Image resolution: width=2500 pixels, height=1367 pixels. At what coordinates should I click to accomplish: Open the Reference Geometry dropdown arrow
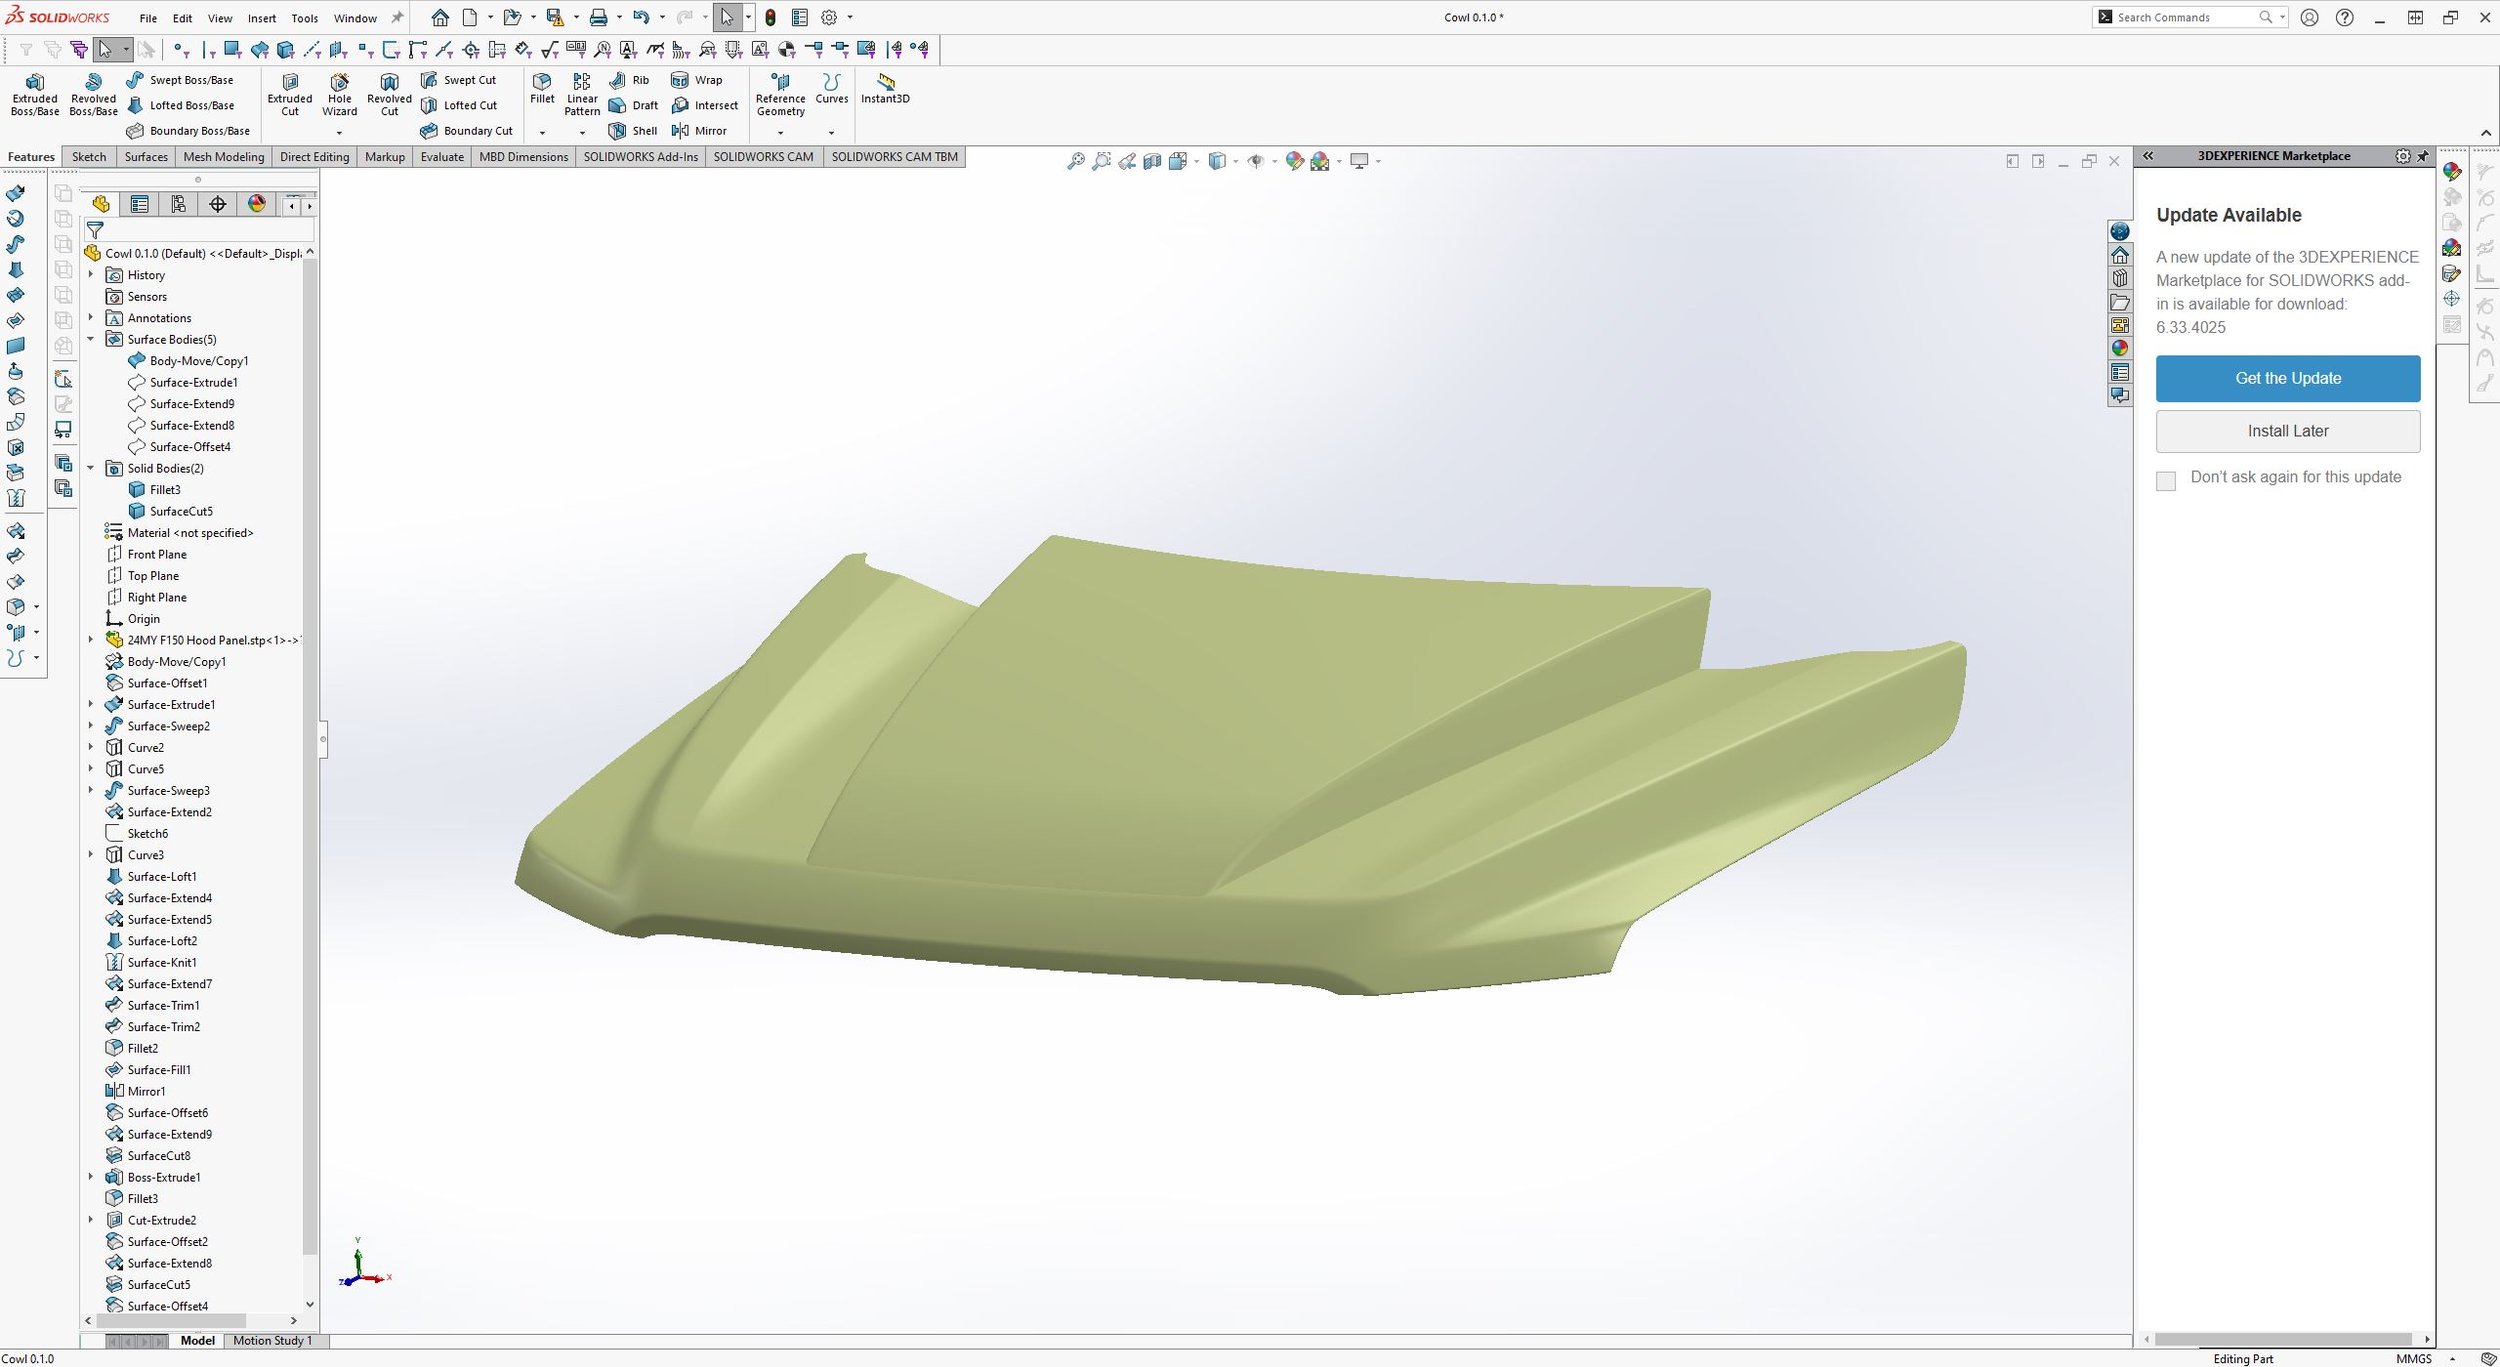(x=780, y=133)
